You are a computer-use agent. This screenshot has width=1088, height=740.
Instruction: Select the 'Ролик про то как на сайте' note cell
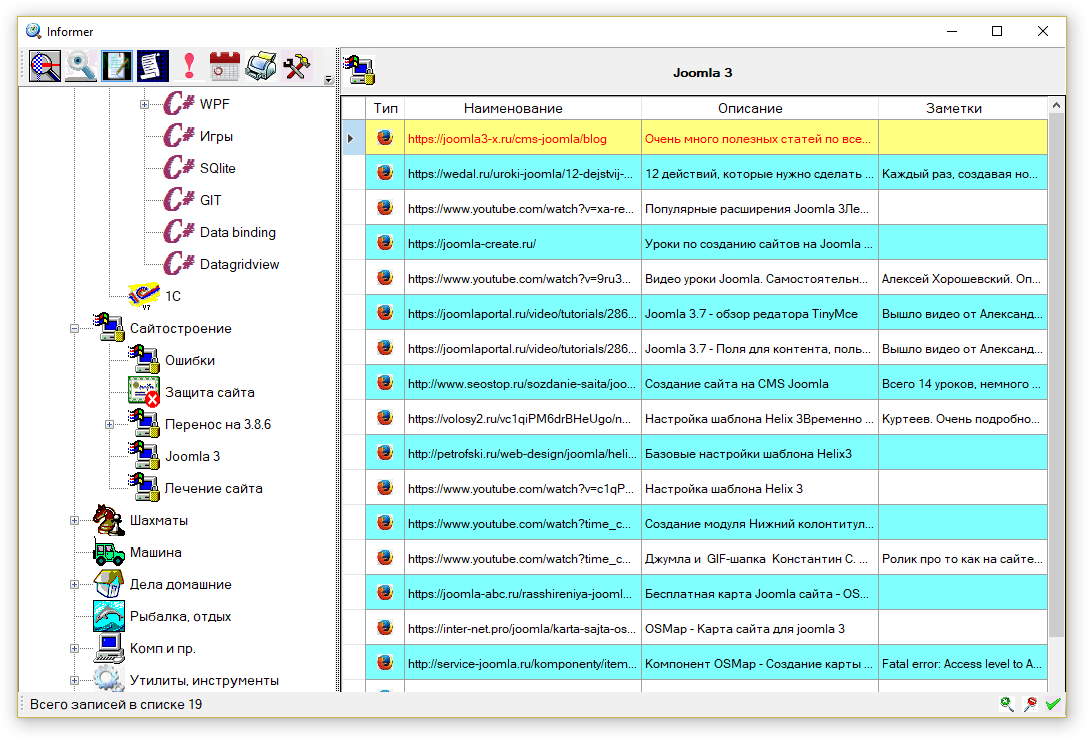point(962,557)
